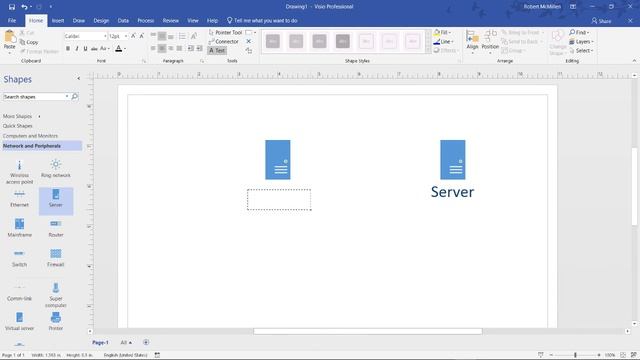The width and height of the screenshot is (640, 360).
Task: Toggle italic formatting
Action: (x=77, y=49)
